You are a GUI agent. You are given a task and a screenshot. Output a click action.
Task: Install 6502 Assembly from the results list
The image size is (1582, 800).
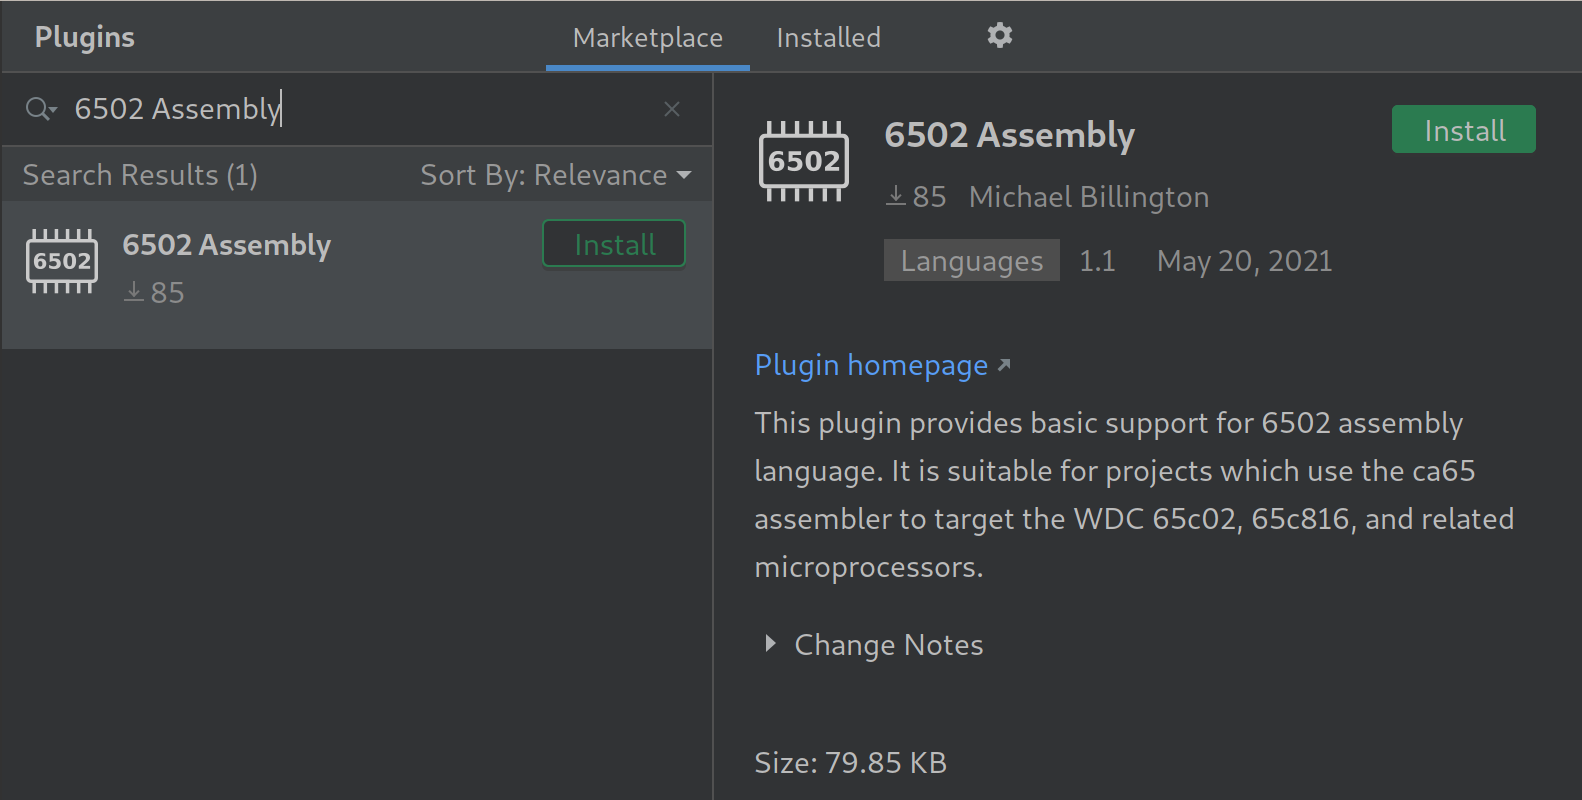614,244
